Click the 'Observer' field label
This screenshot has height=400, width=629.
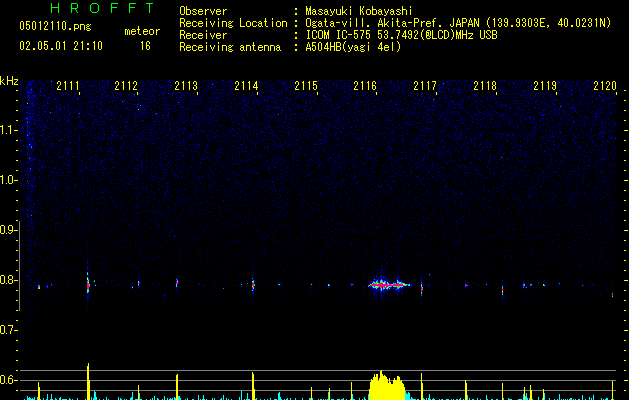[203, 11]
